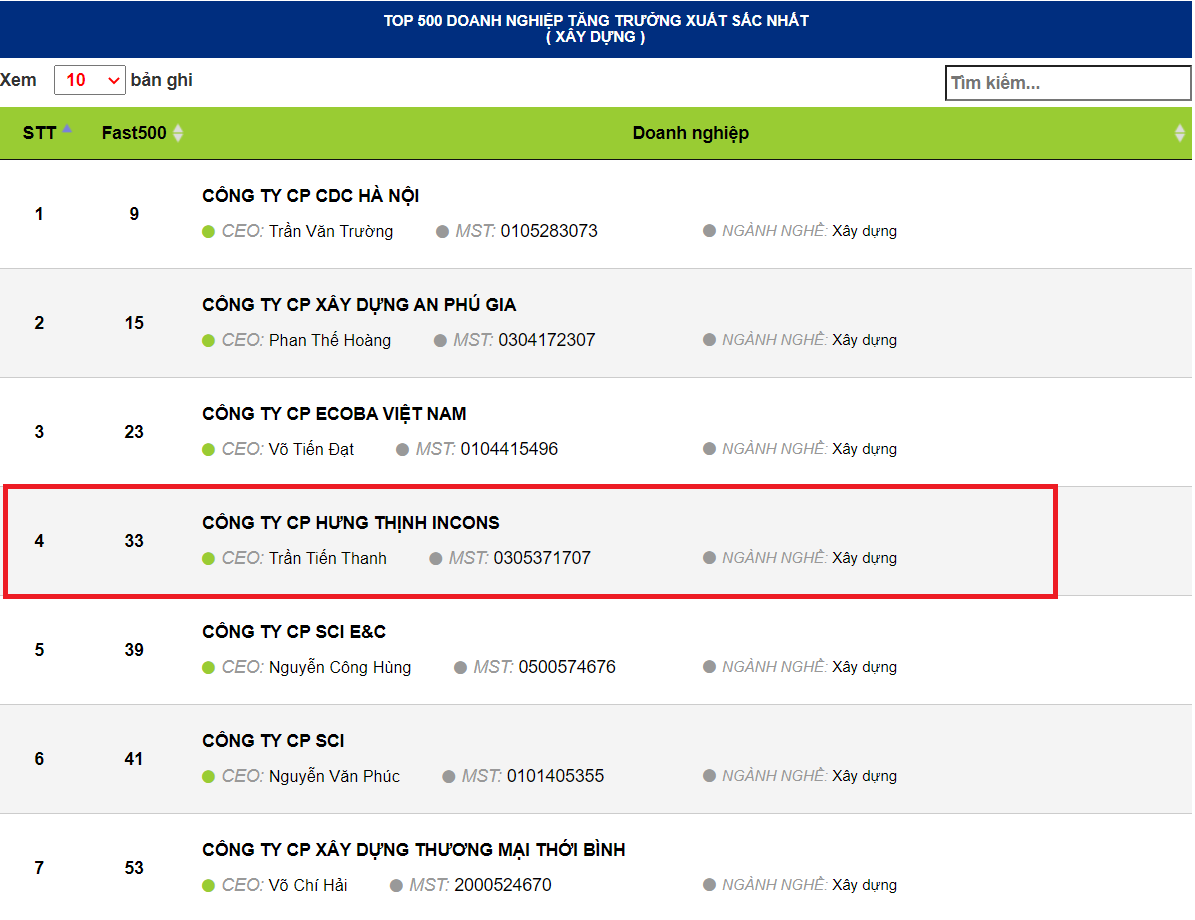1195x920 pixels.
Task: Select tax code 0500574676
Action: pos(567,667)
